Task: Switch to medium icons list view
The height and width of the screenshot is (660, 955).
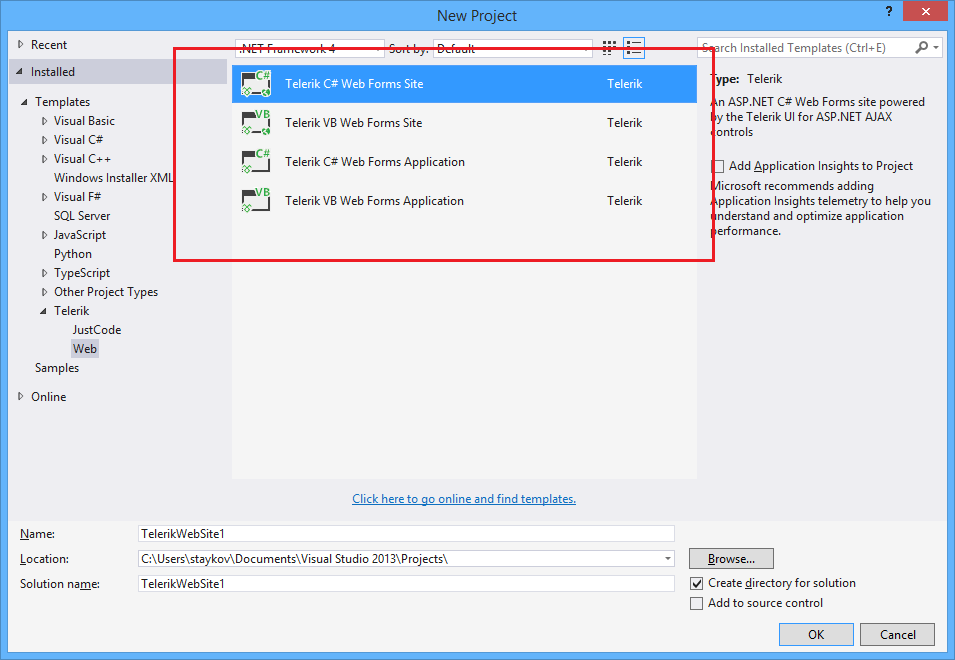Action: (x=634, y=48)
